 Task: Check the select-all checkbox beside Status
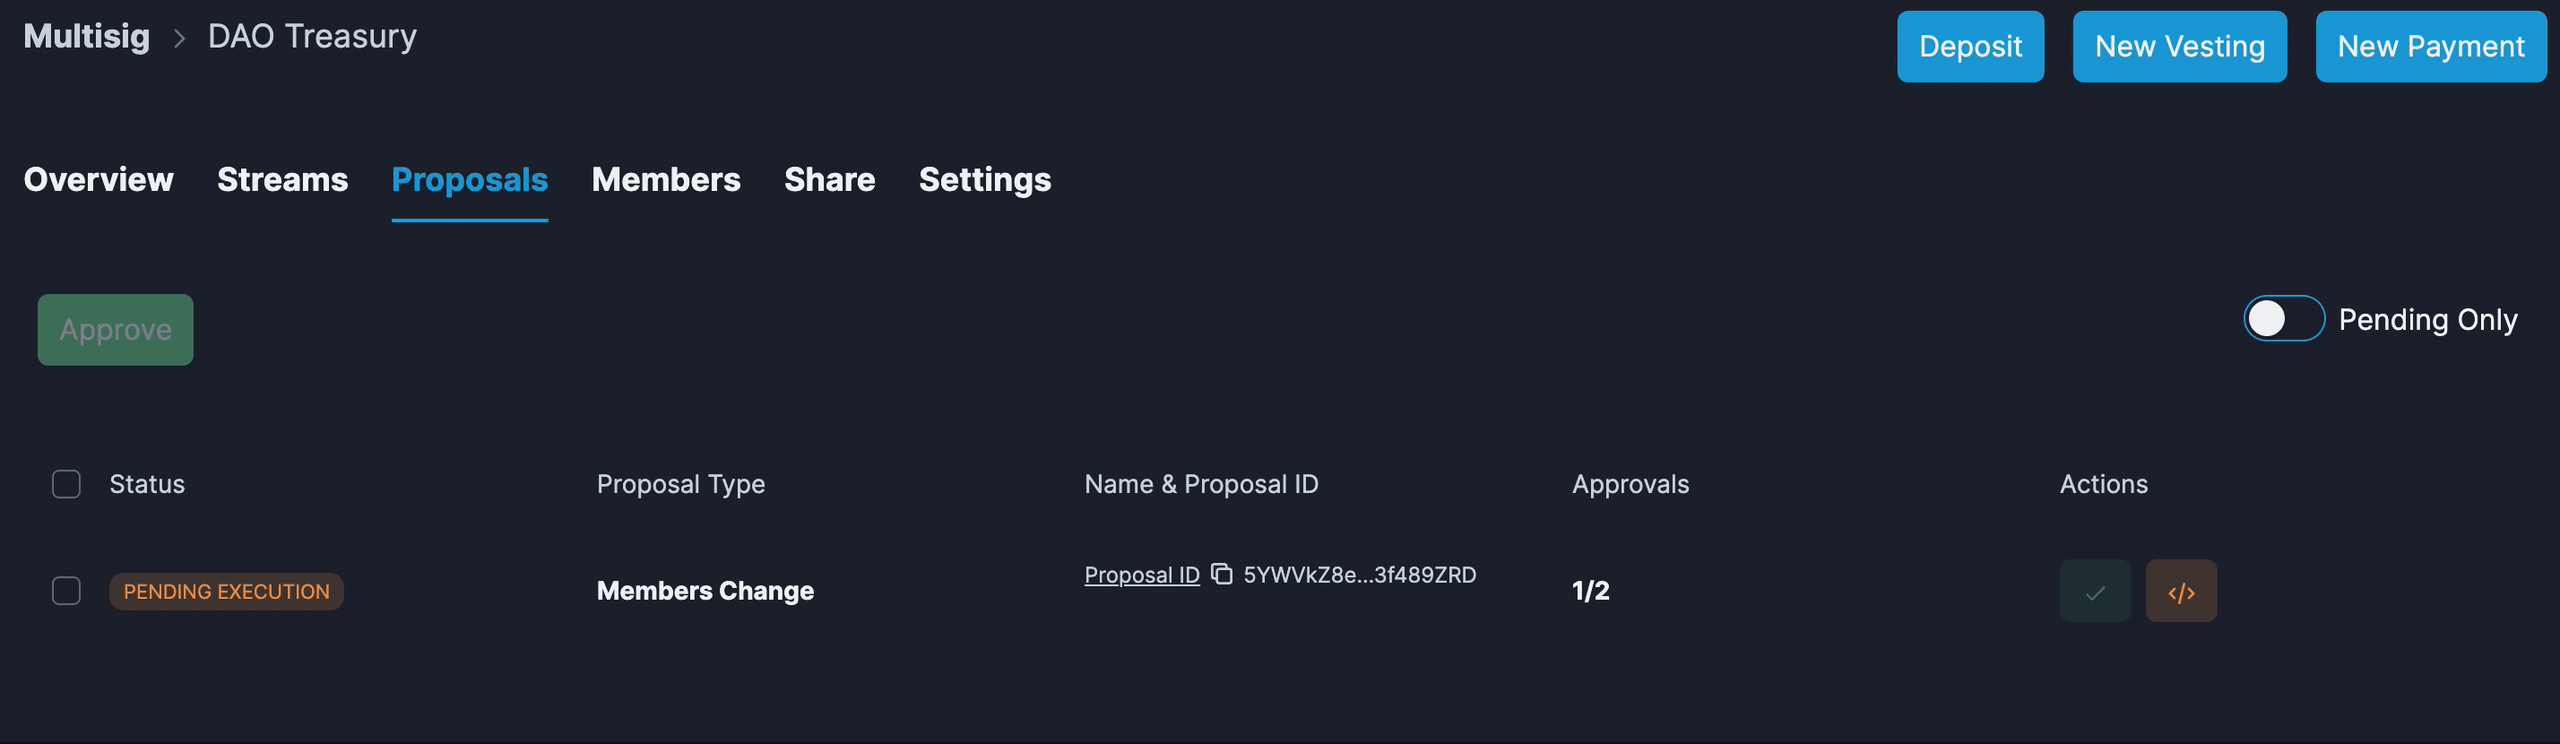pos(66,484)
